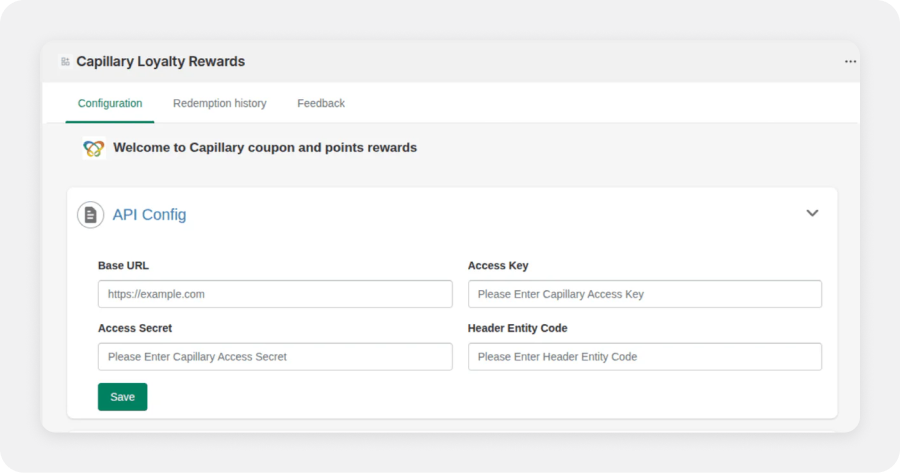
Task: Click into the Access Key field
Action: click(x=645, y=294)
